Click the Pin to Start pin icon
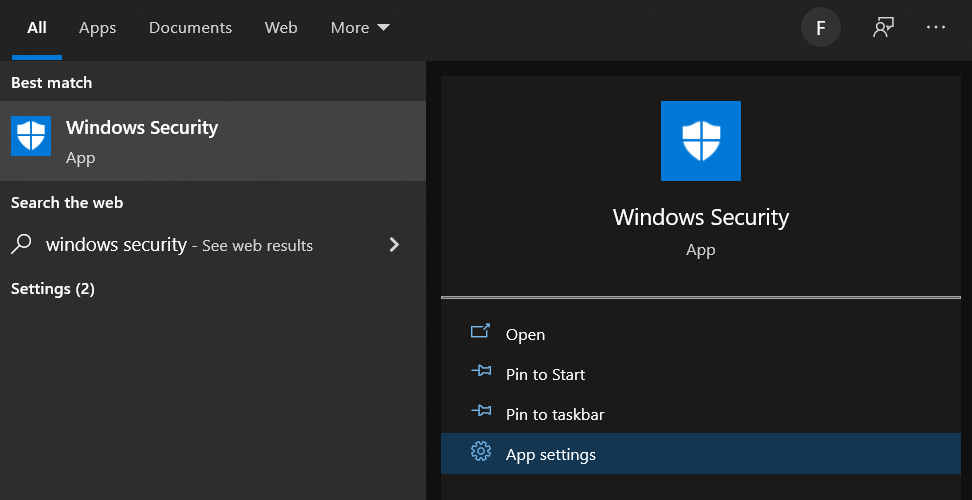972x500 pixels. click(480, 373)
